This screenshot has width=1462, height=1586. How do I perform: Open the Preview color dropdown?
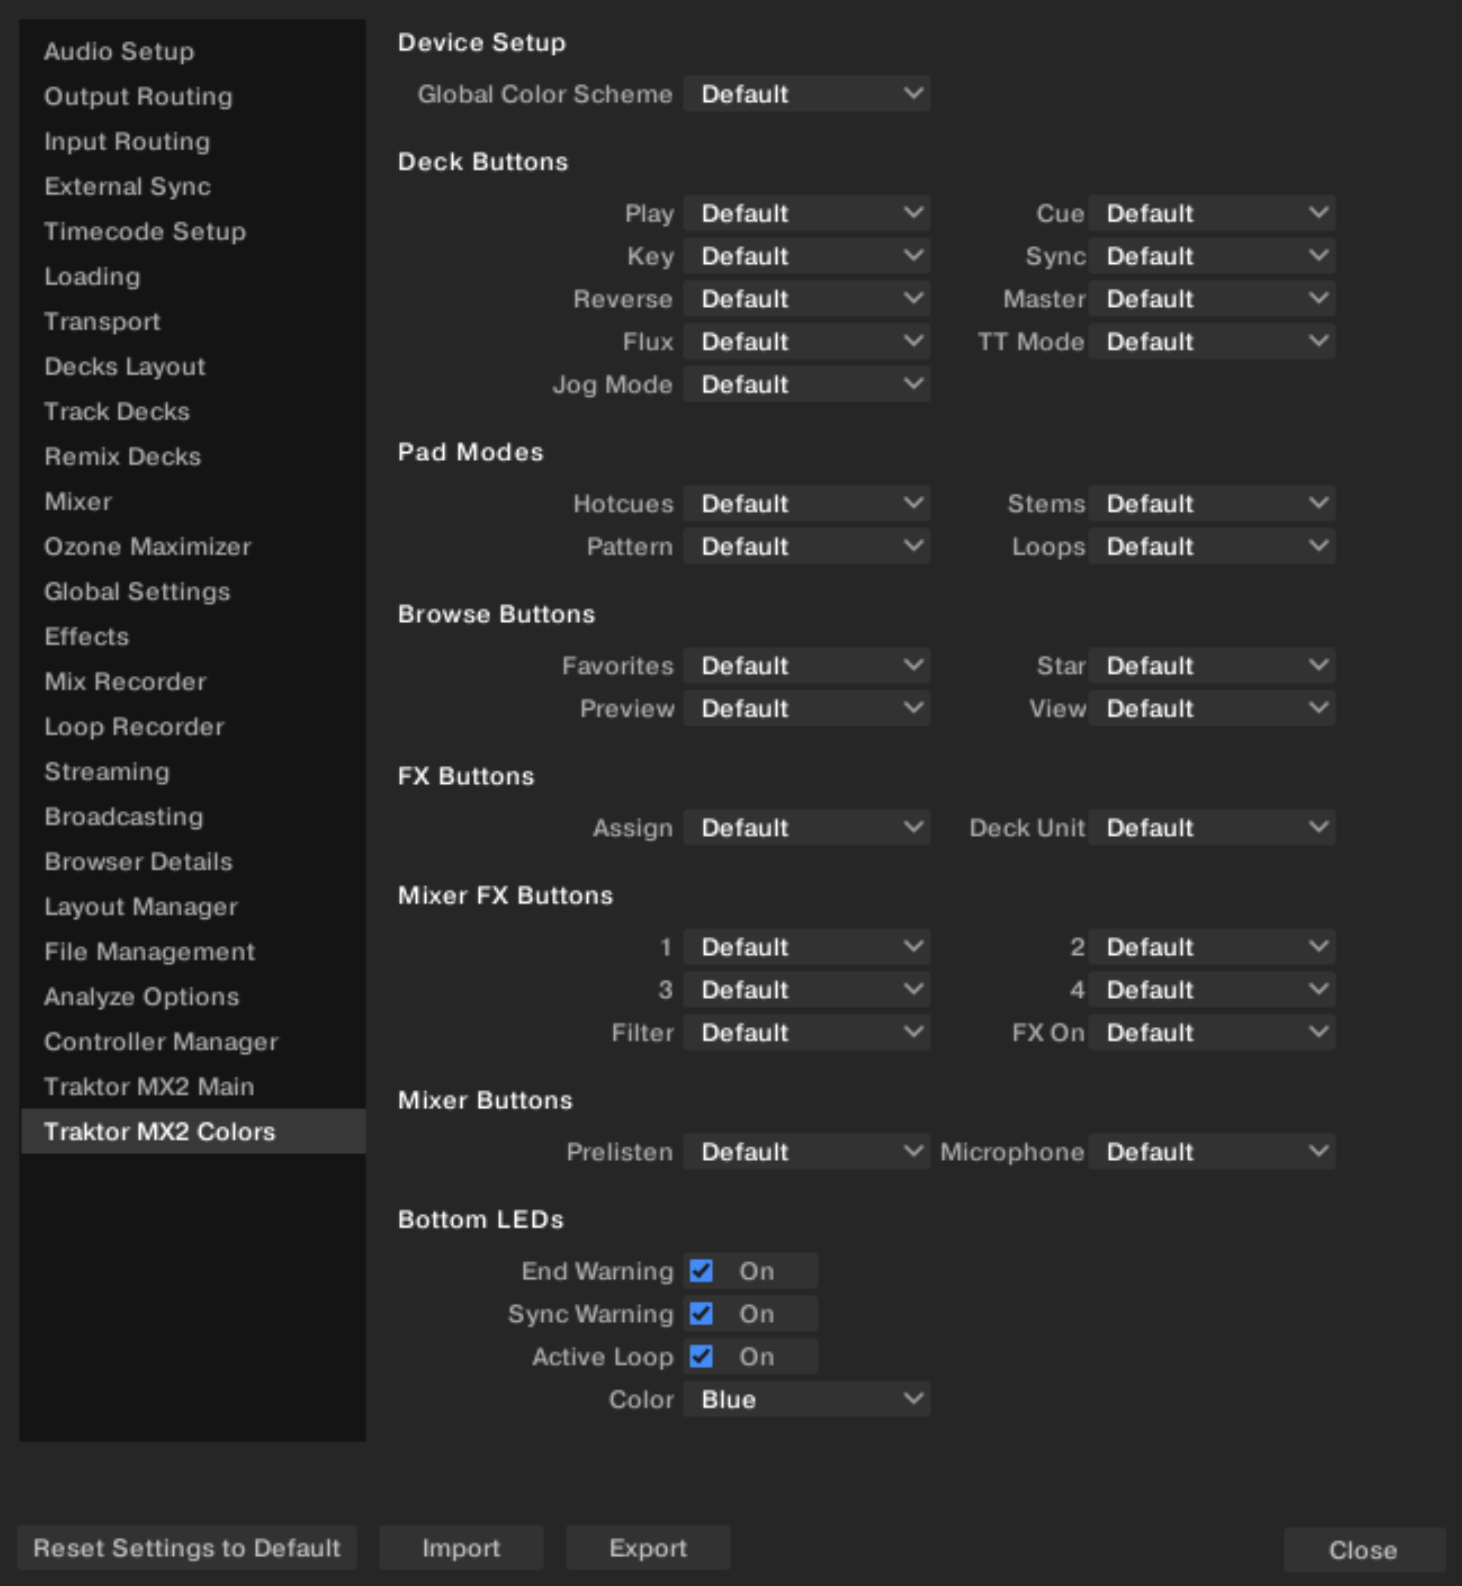click(807, 709)
